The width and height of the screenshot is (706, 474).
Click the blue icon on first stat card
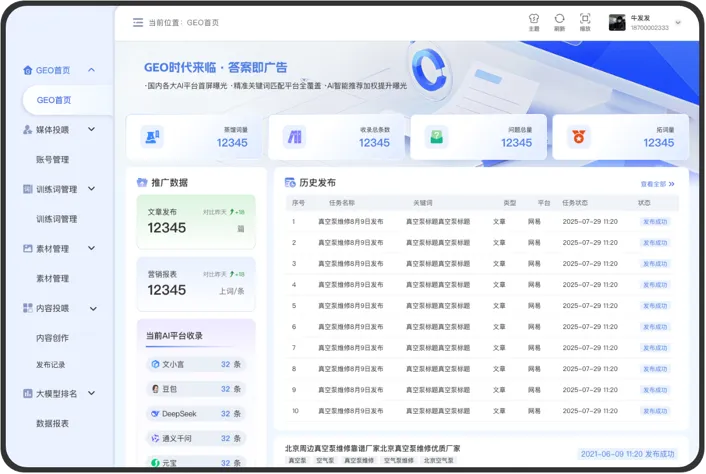[152, 137]
